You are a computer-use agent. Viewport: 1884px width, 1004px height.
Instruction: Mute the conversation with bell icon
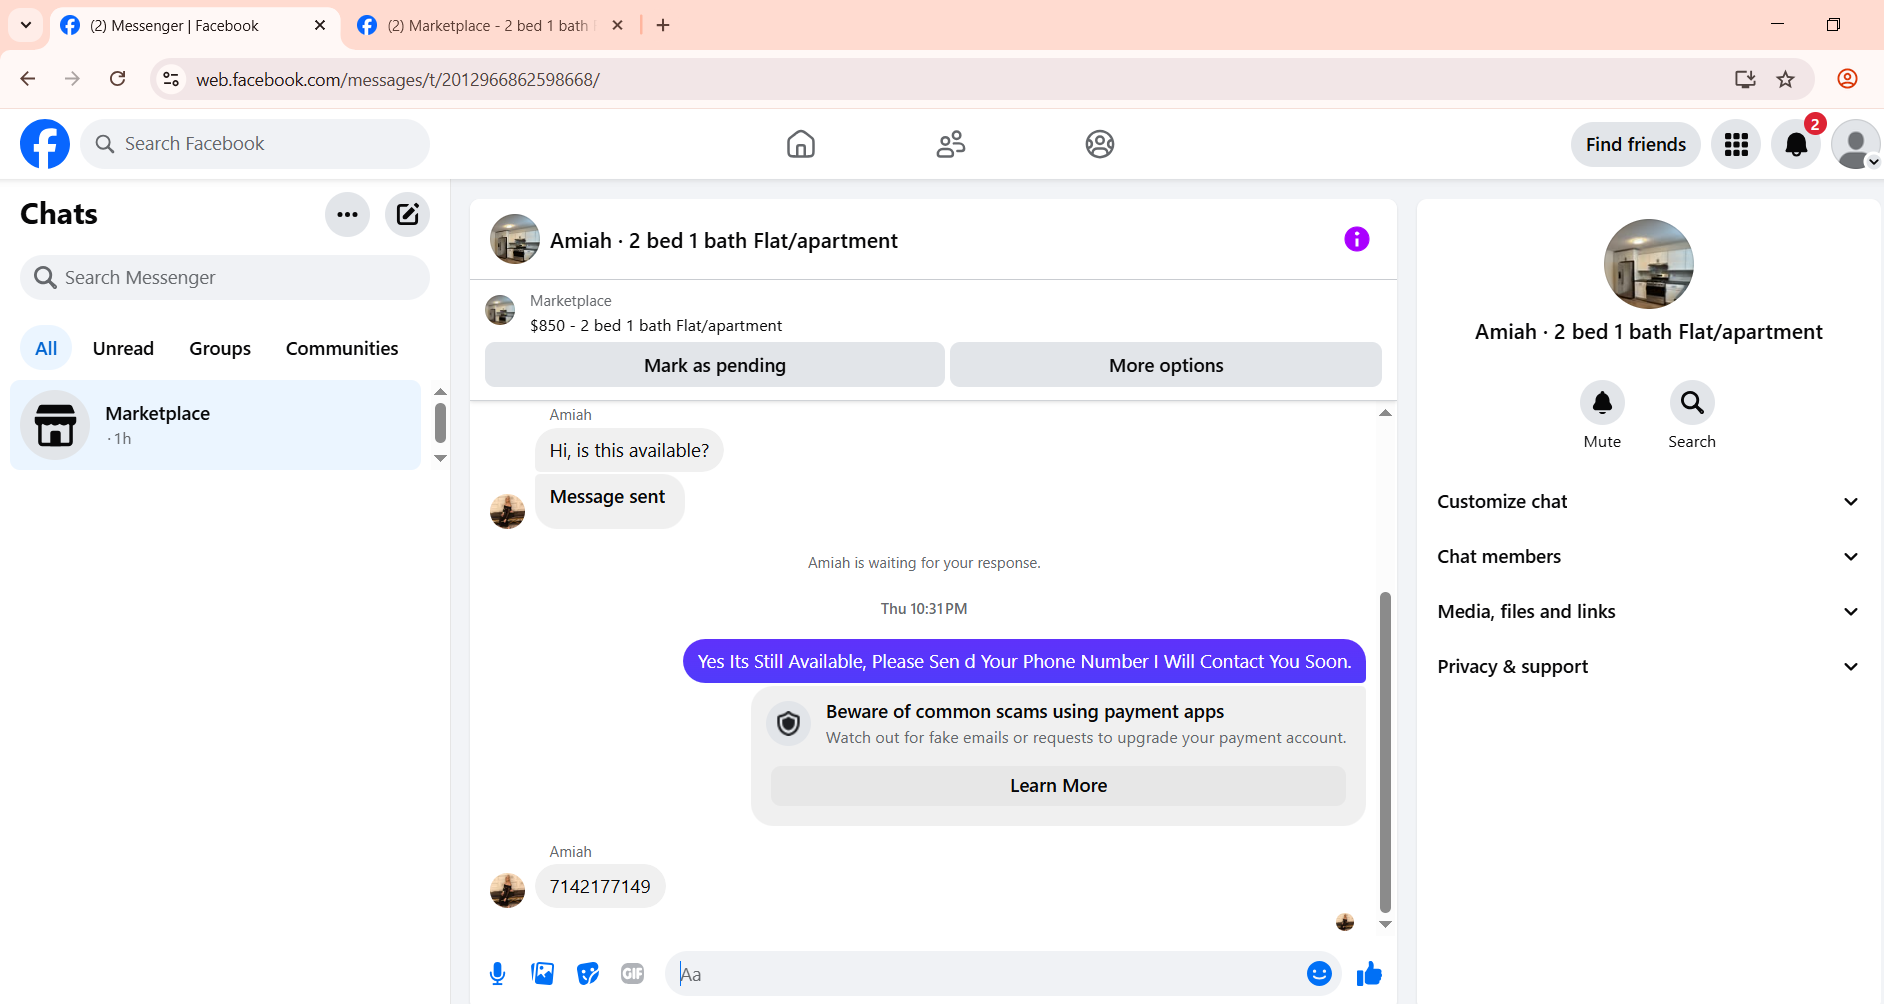(1602, 403)
